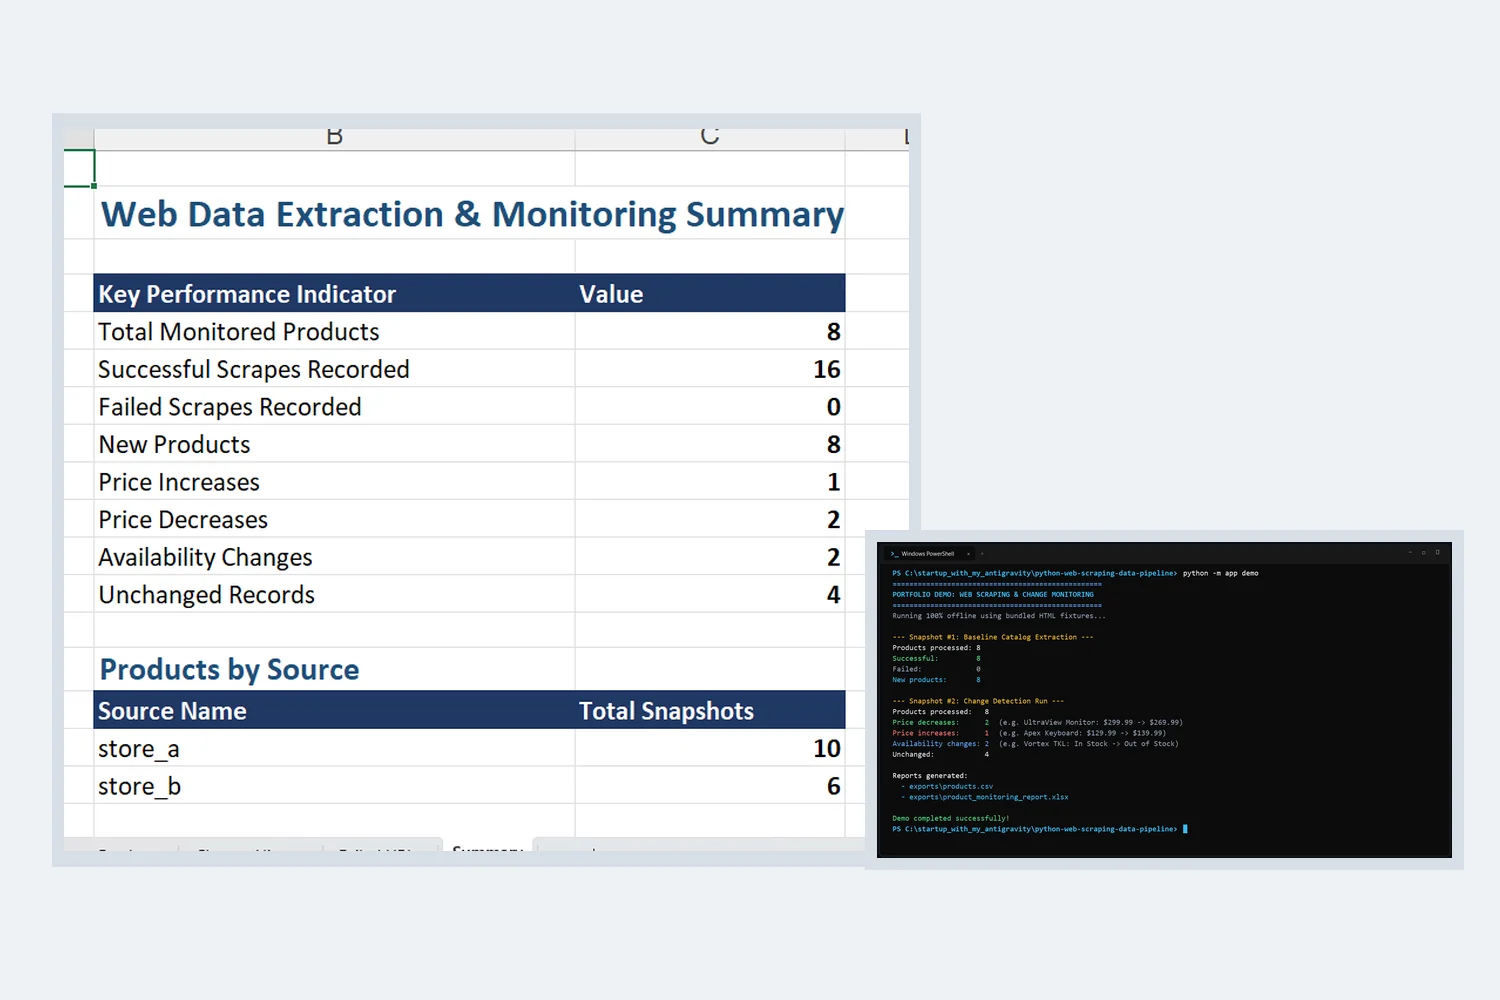Select snapshot count 6 for store_b
Screen dimensions: 1500x1000
click(x=710, y=786)
